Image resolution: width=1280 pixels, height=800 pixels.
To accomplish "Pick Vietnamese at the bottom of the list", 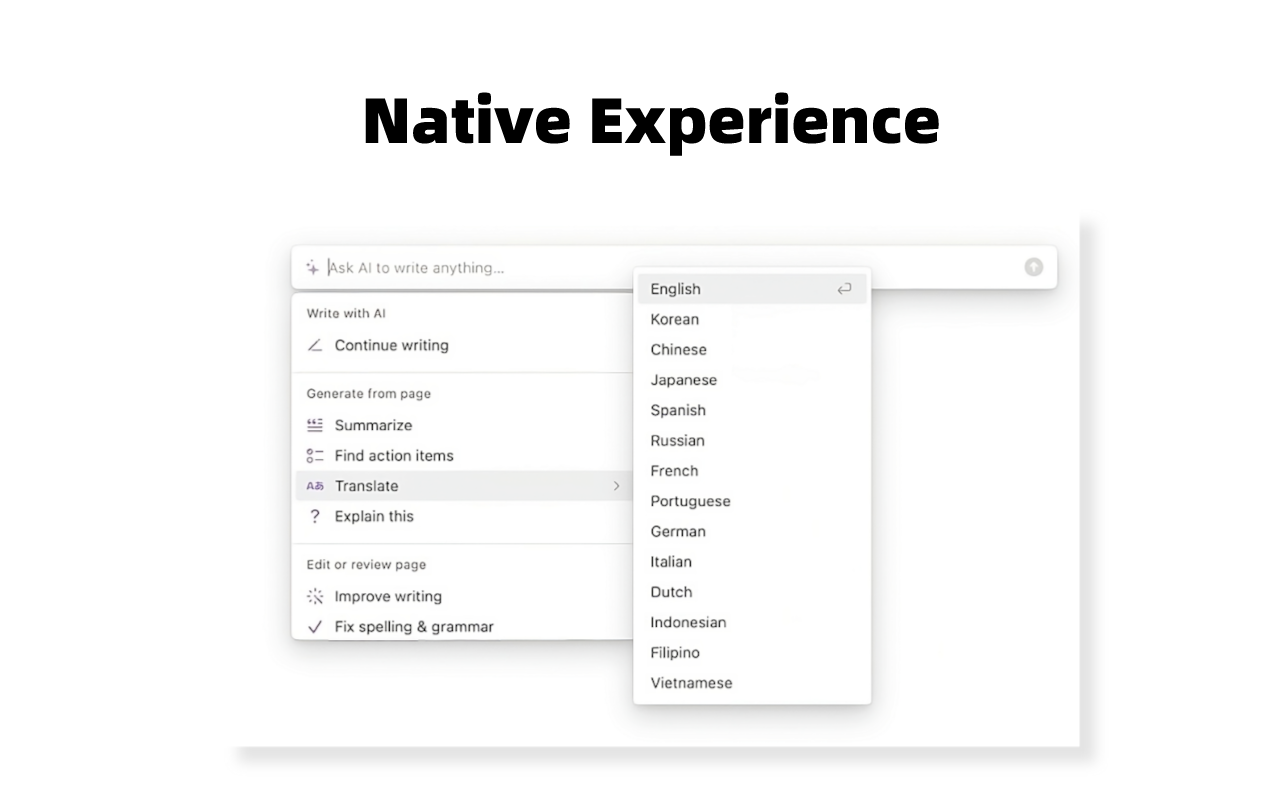I will [x=691, y=682].
